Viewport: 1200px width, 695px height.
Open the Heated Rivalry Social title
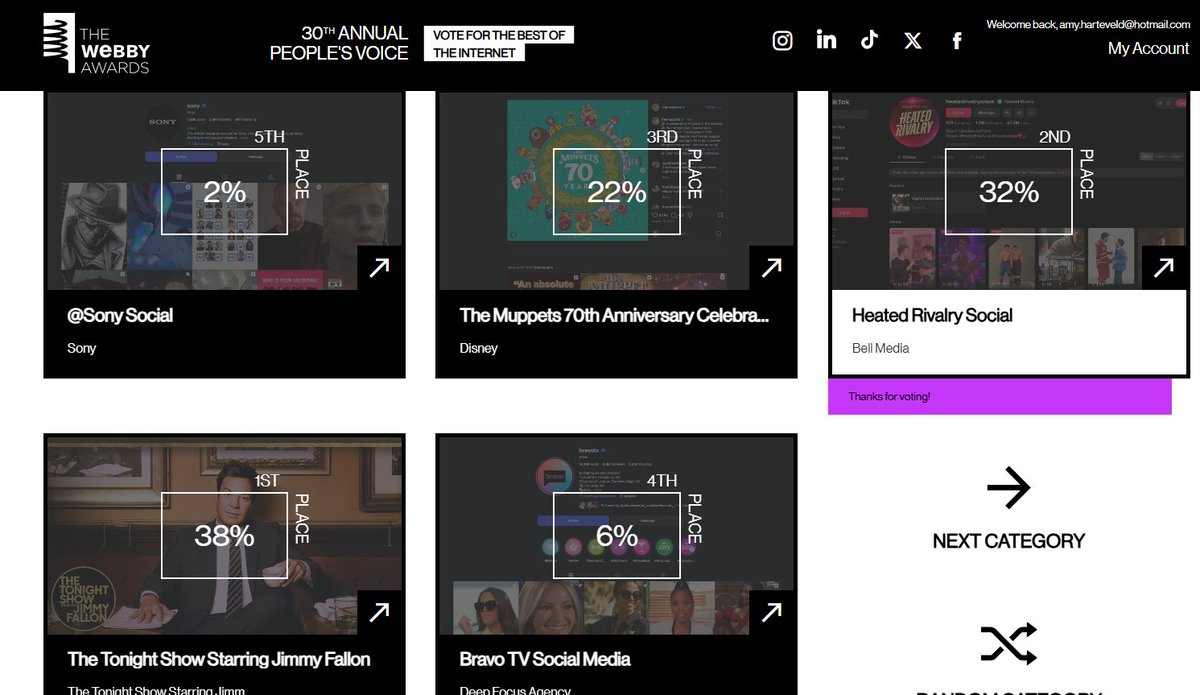click(x=932, y=315)
